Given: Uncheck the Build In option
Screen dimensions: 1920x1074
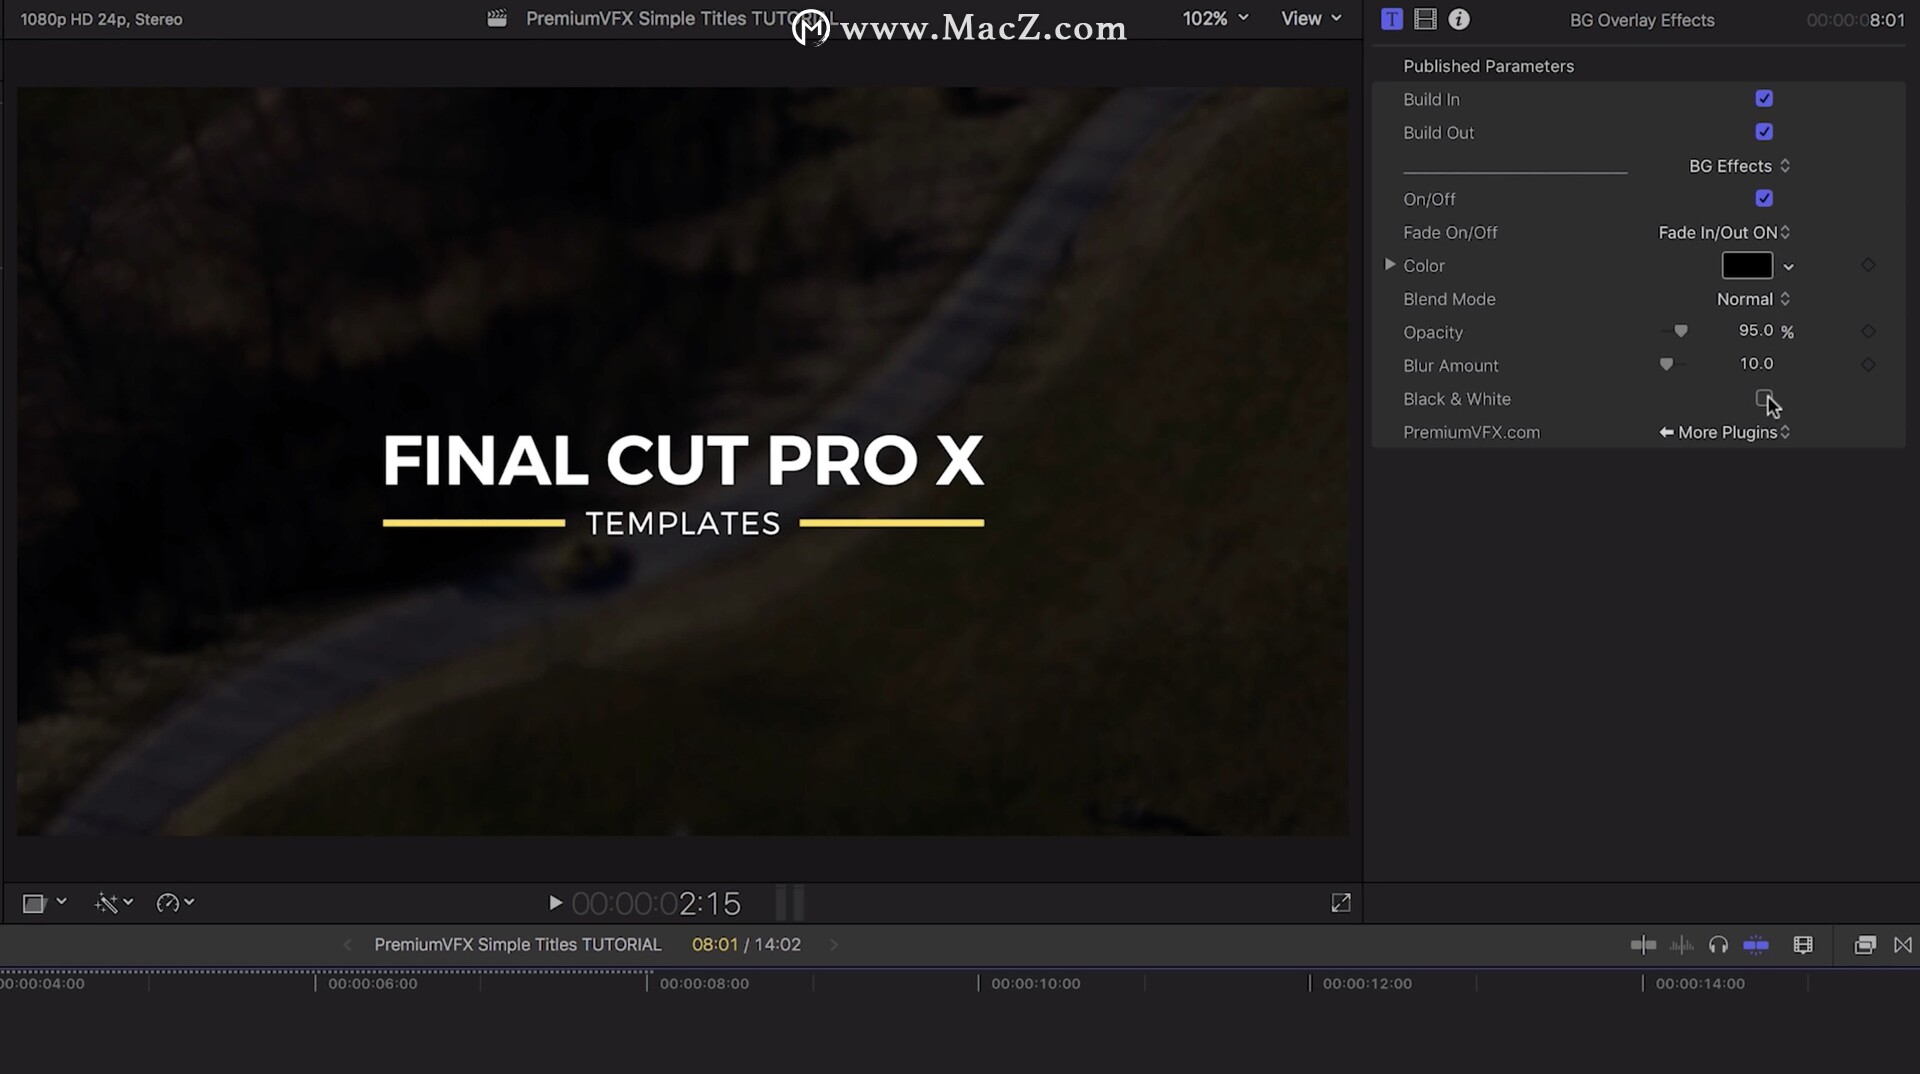Looking at the screenshot, I should [x=1764, y=98].
